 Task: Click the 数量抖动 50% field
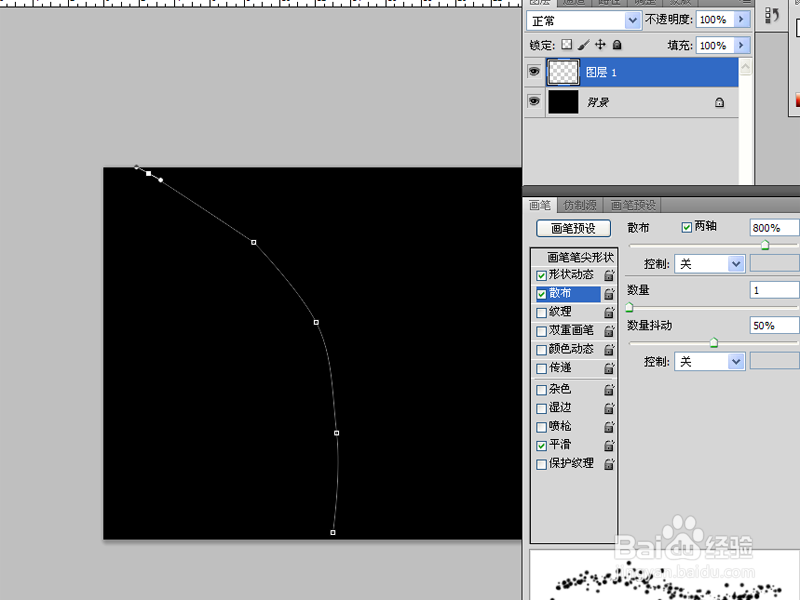coord(774,326)
